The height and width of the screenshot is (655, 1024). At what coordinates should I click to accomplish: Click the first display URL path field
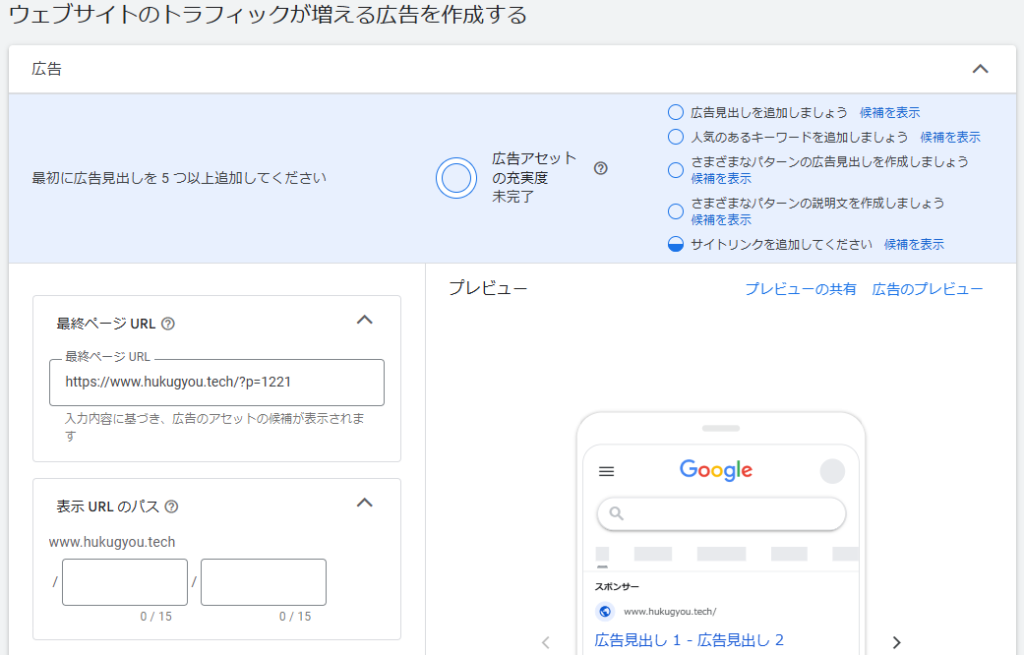pyautogui.click(x=125, y=582)
